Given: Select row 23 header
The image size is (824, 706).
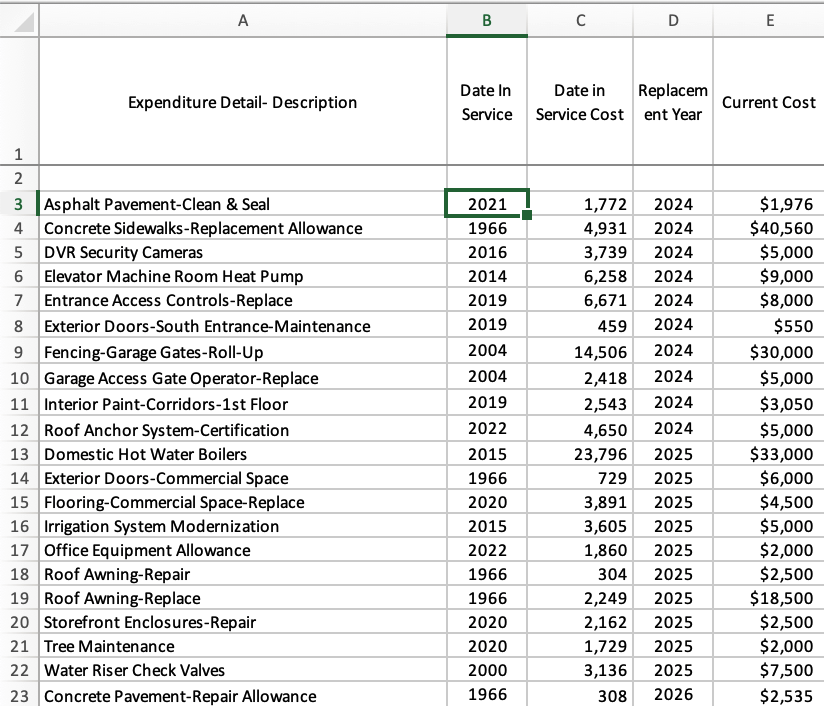Looking at the screenshot, I should click(x=18, y=696).
